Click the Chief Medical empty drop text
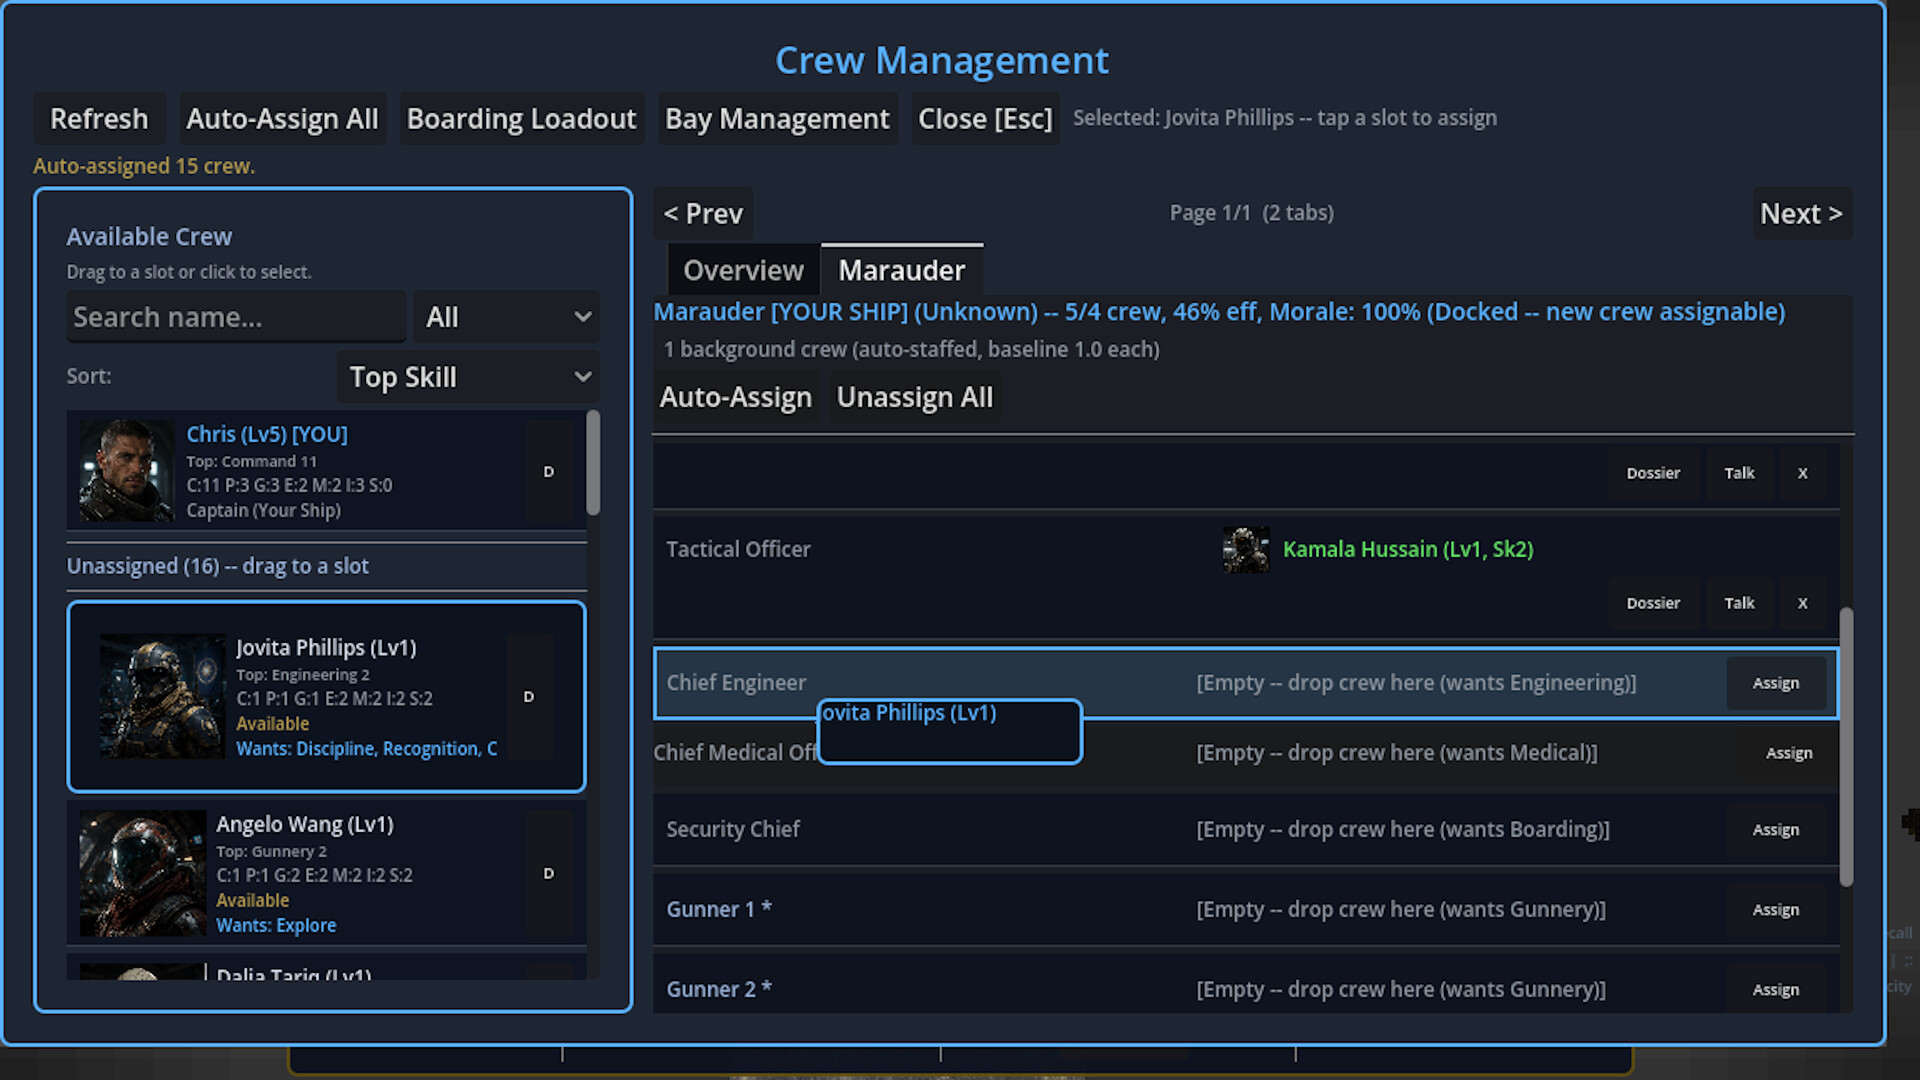This screenshot has width=1920, height=1080. click(1397, 753)
